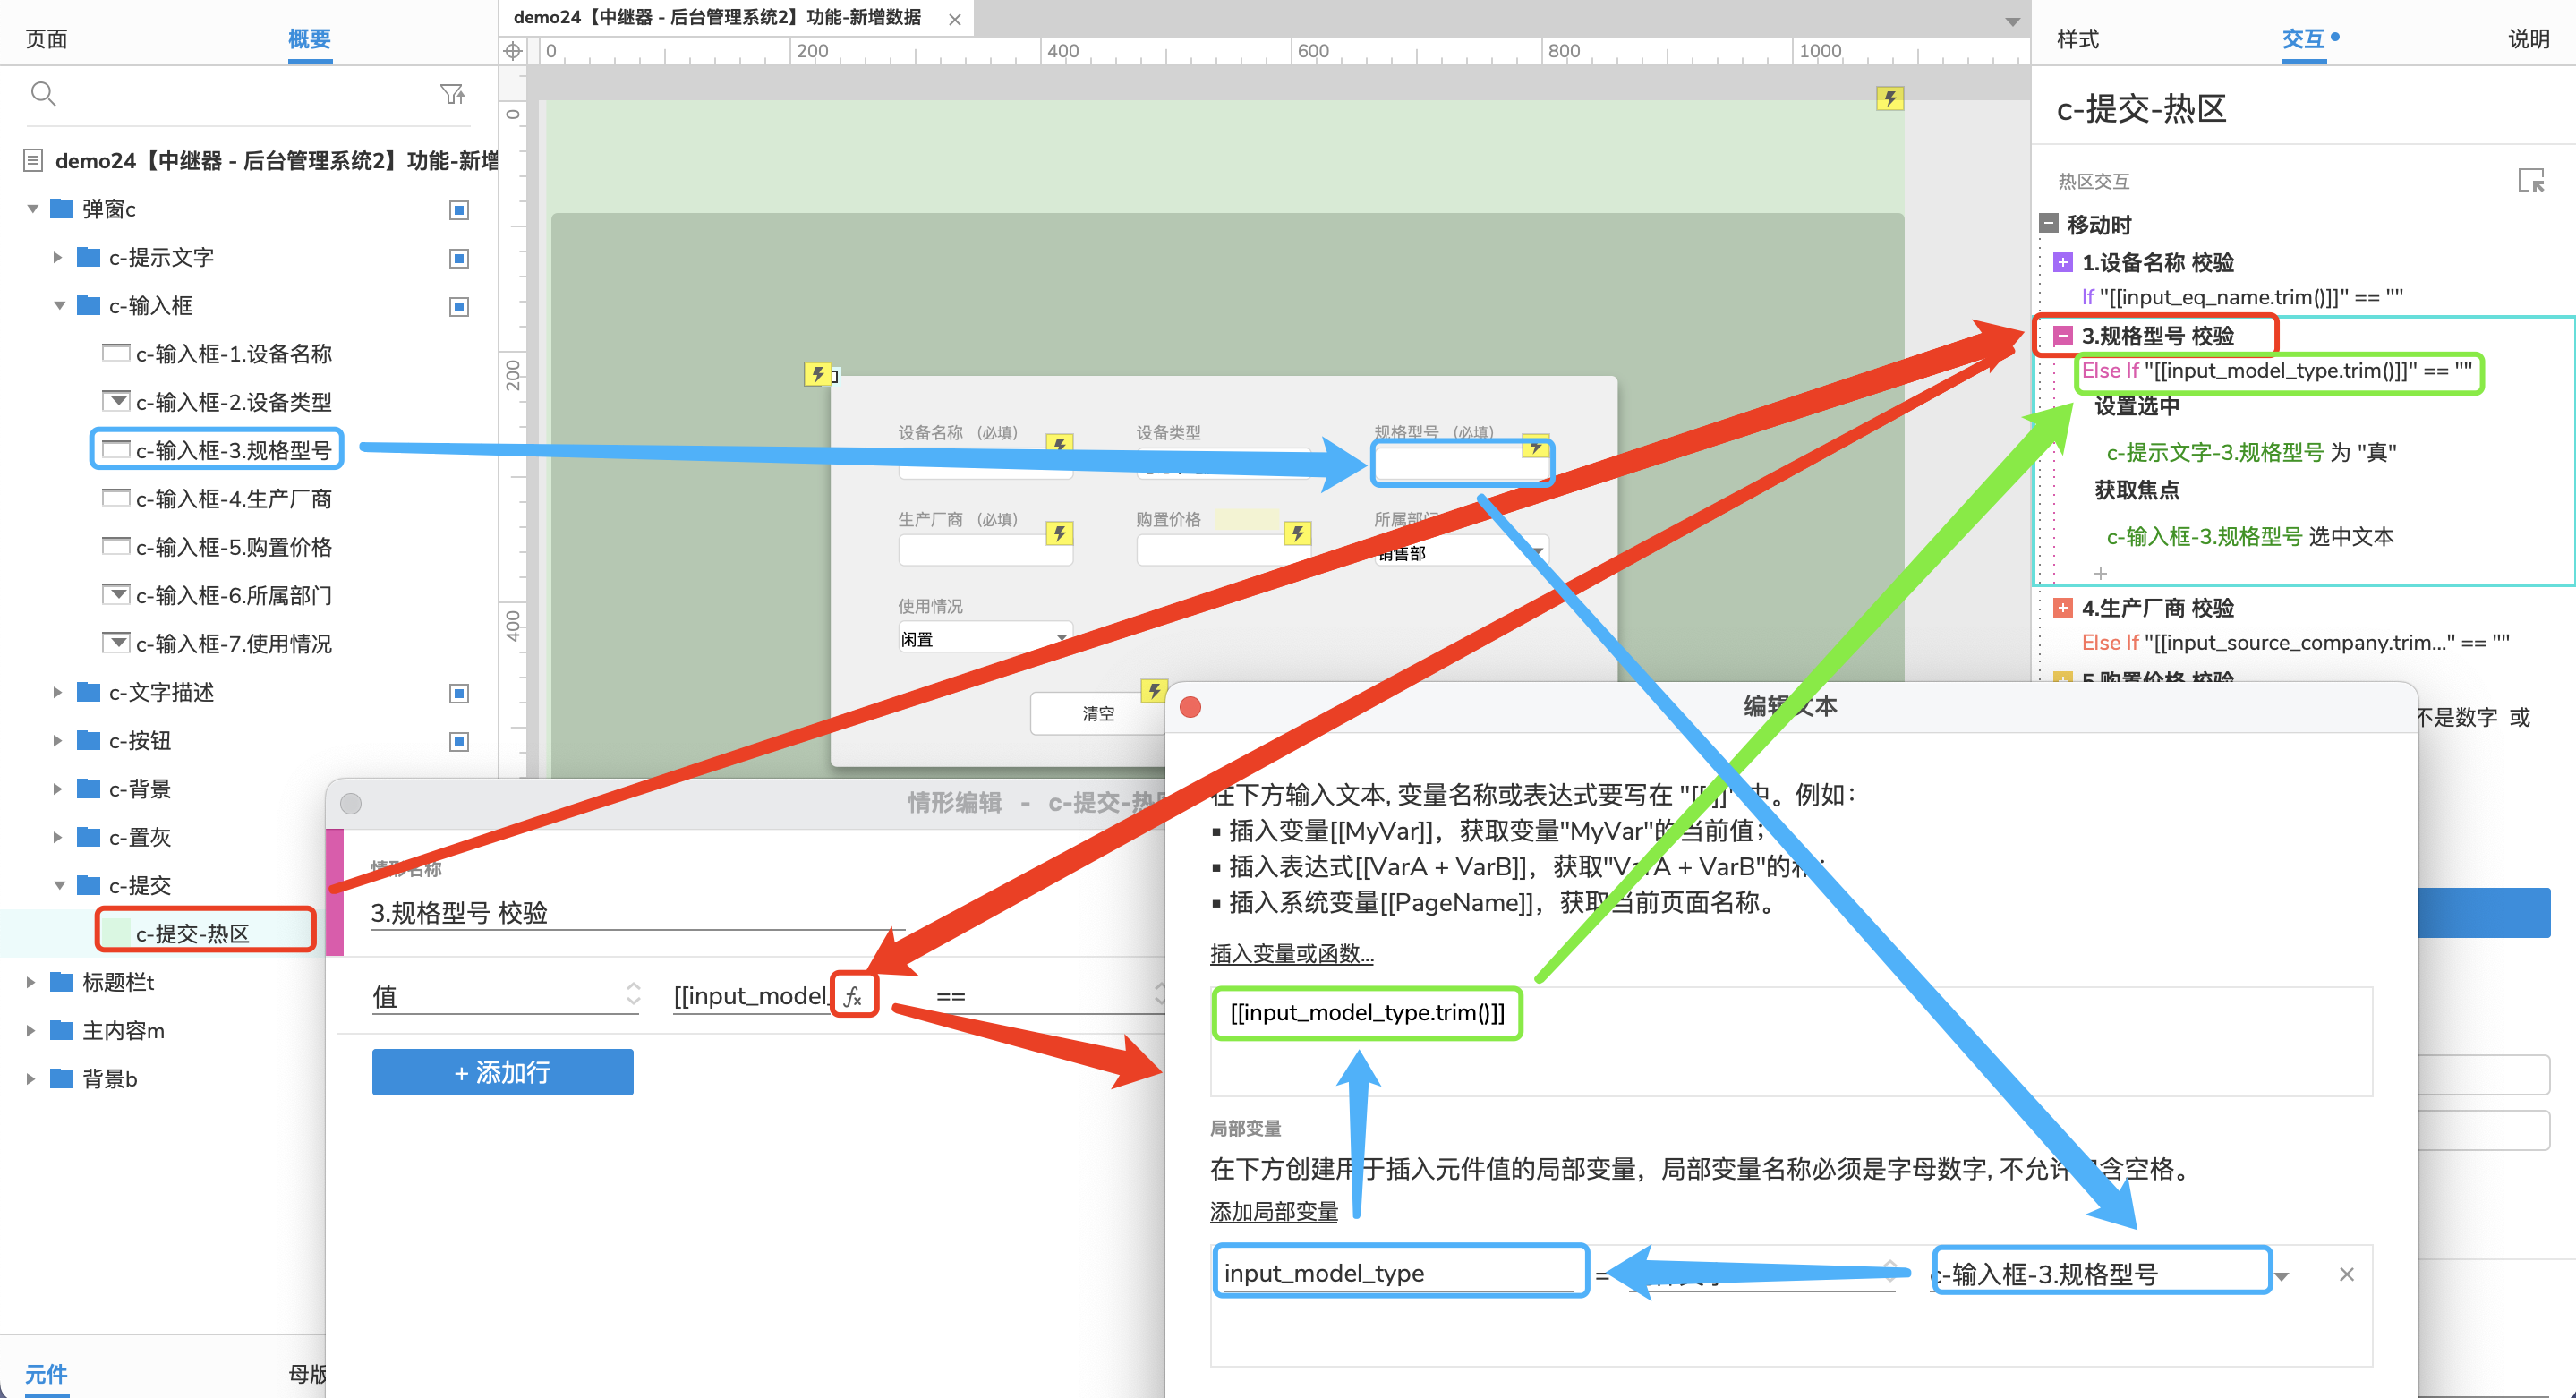The width and height of the screenshot is (2576, 1398).
Task: Add an action with the plus under 获取焦点
Action: click(2099, 573)
